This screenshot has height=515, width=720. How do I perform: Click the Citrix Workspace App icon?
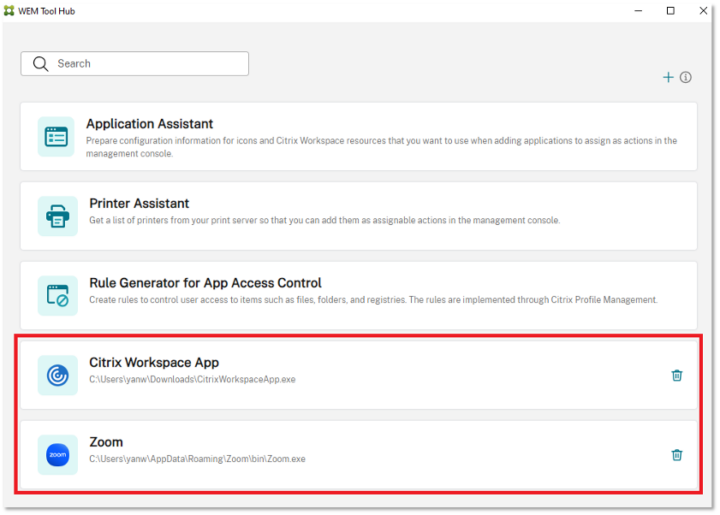[57, 375]
